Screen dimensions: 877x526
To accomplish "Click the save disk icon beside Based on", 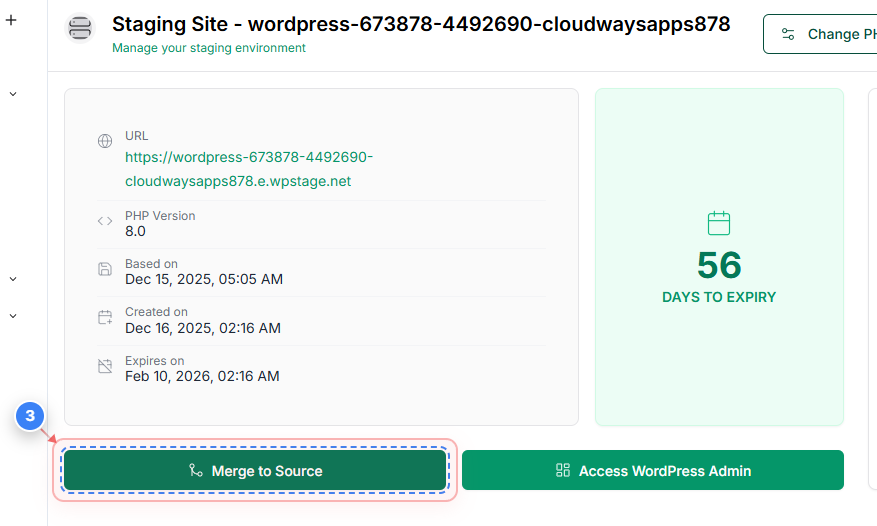I will coord(105,269).
